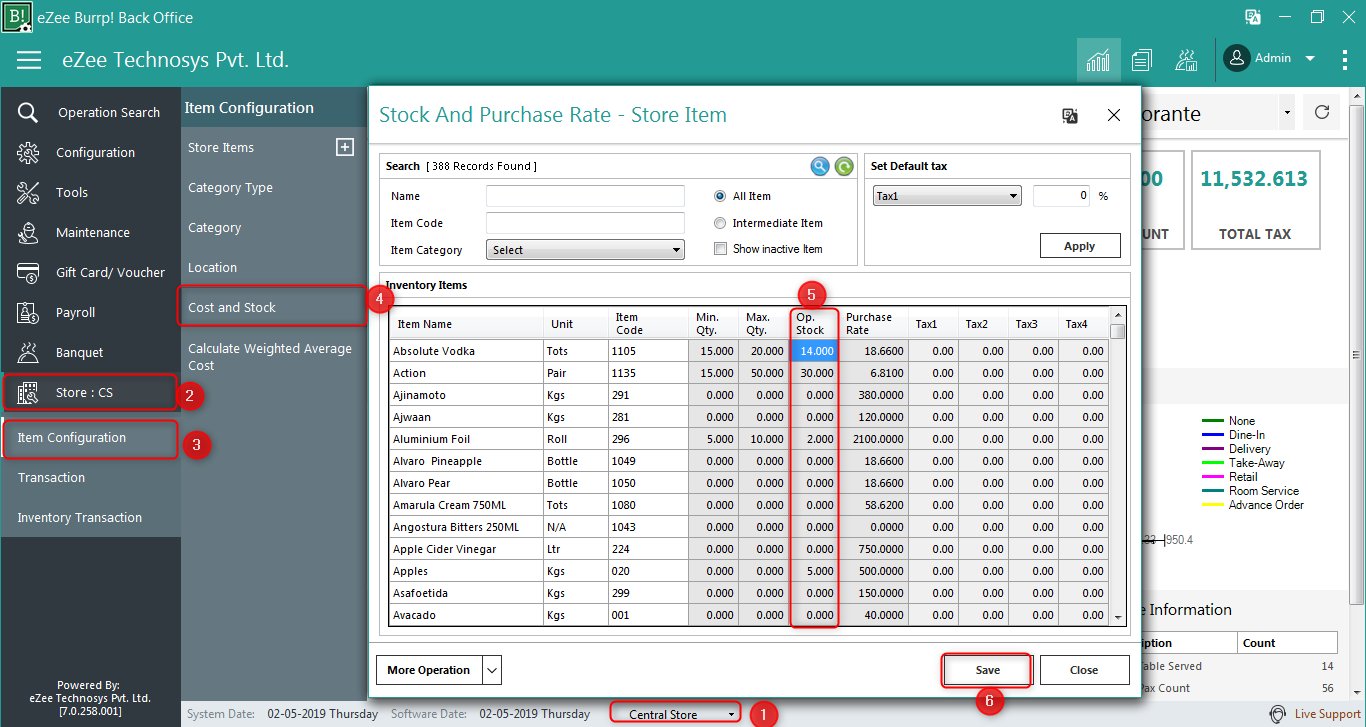Select the Action Max. Qty. cell 50.000
1366x727 pixels.
764,373
